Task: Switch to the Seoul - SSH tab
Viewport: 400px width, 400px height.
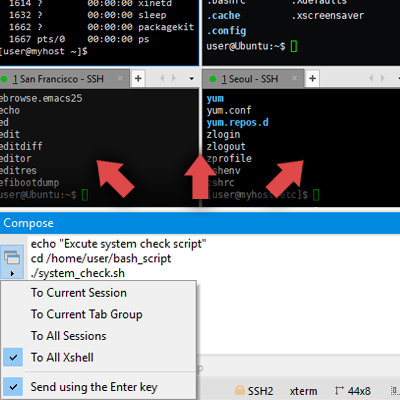Action: [250, 79]
